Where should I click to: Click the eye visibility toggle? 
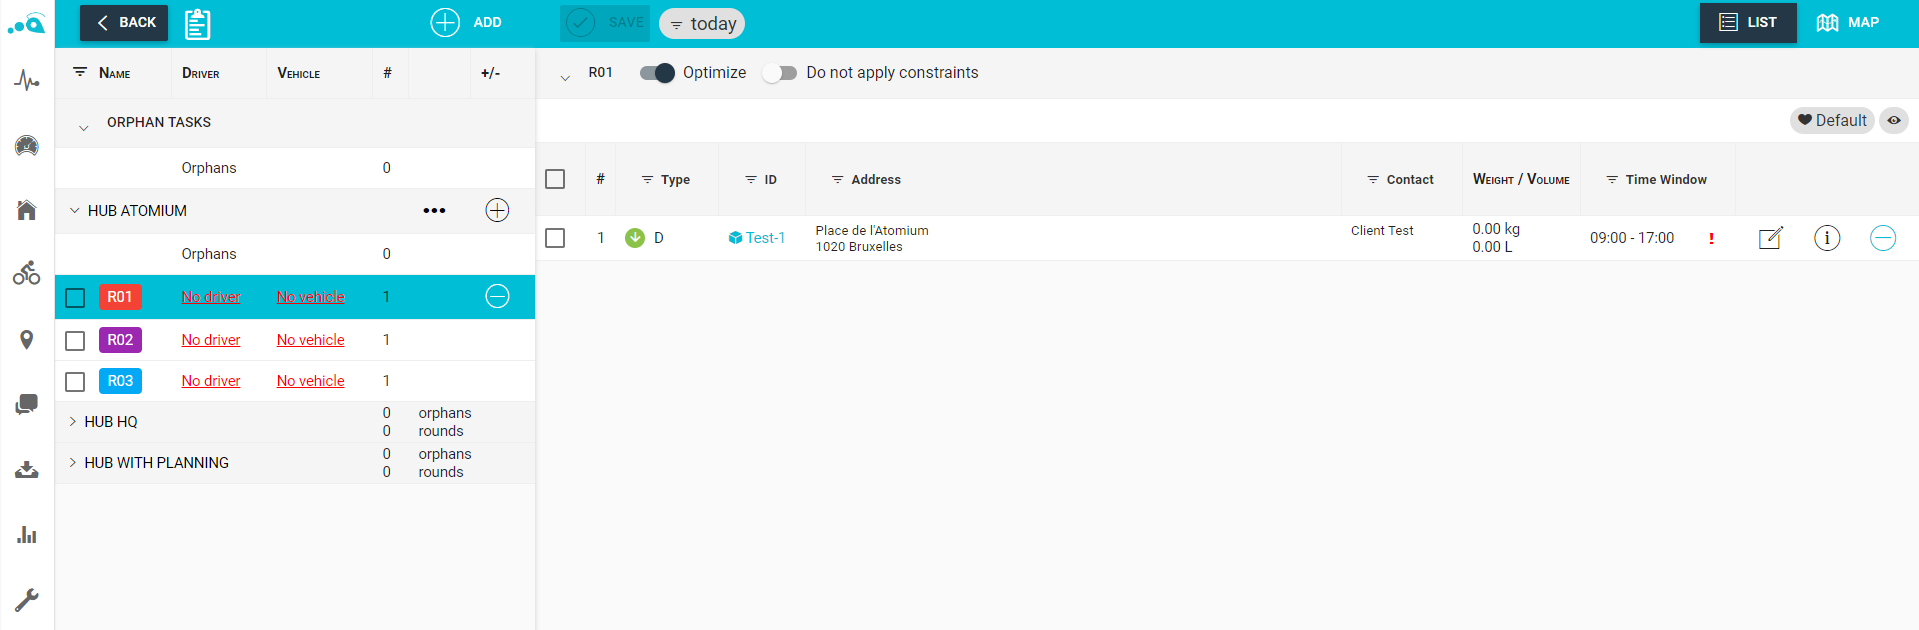(x=1894, y=120)
